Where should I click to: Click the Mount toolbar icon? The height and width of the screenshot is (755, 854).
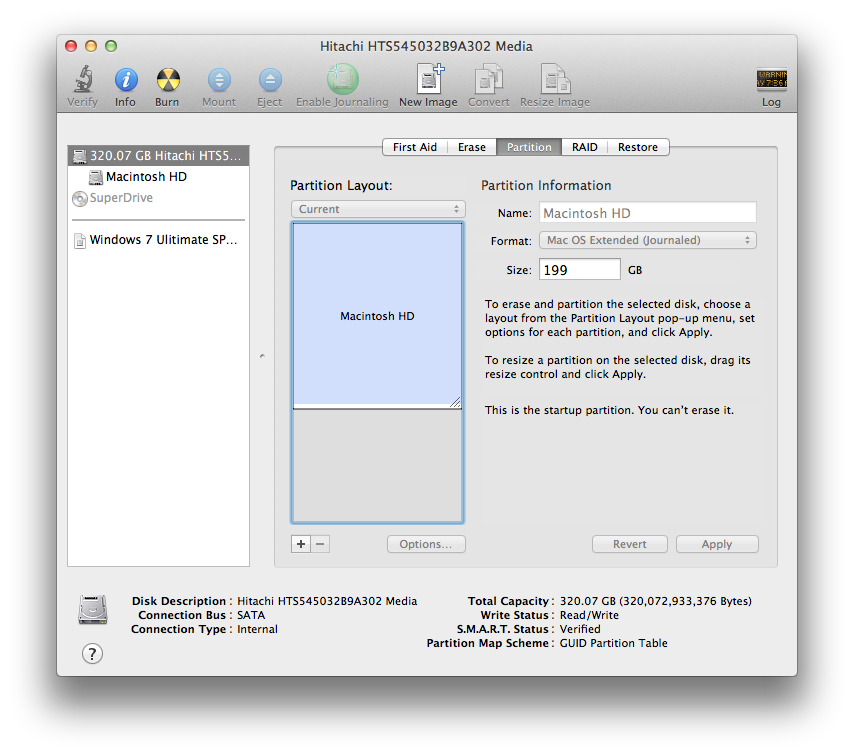coord(219,80)
